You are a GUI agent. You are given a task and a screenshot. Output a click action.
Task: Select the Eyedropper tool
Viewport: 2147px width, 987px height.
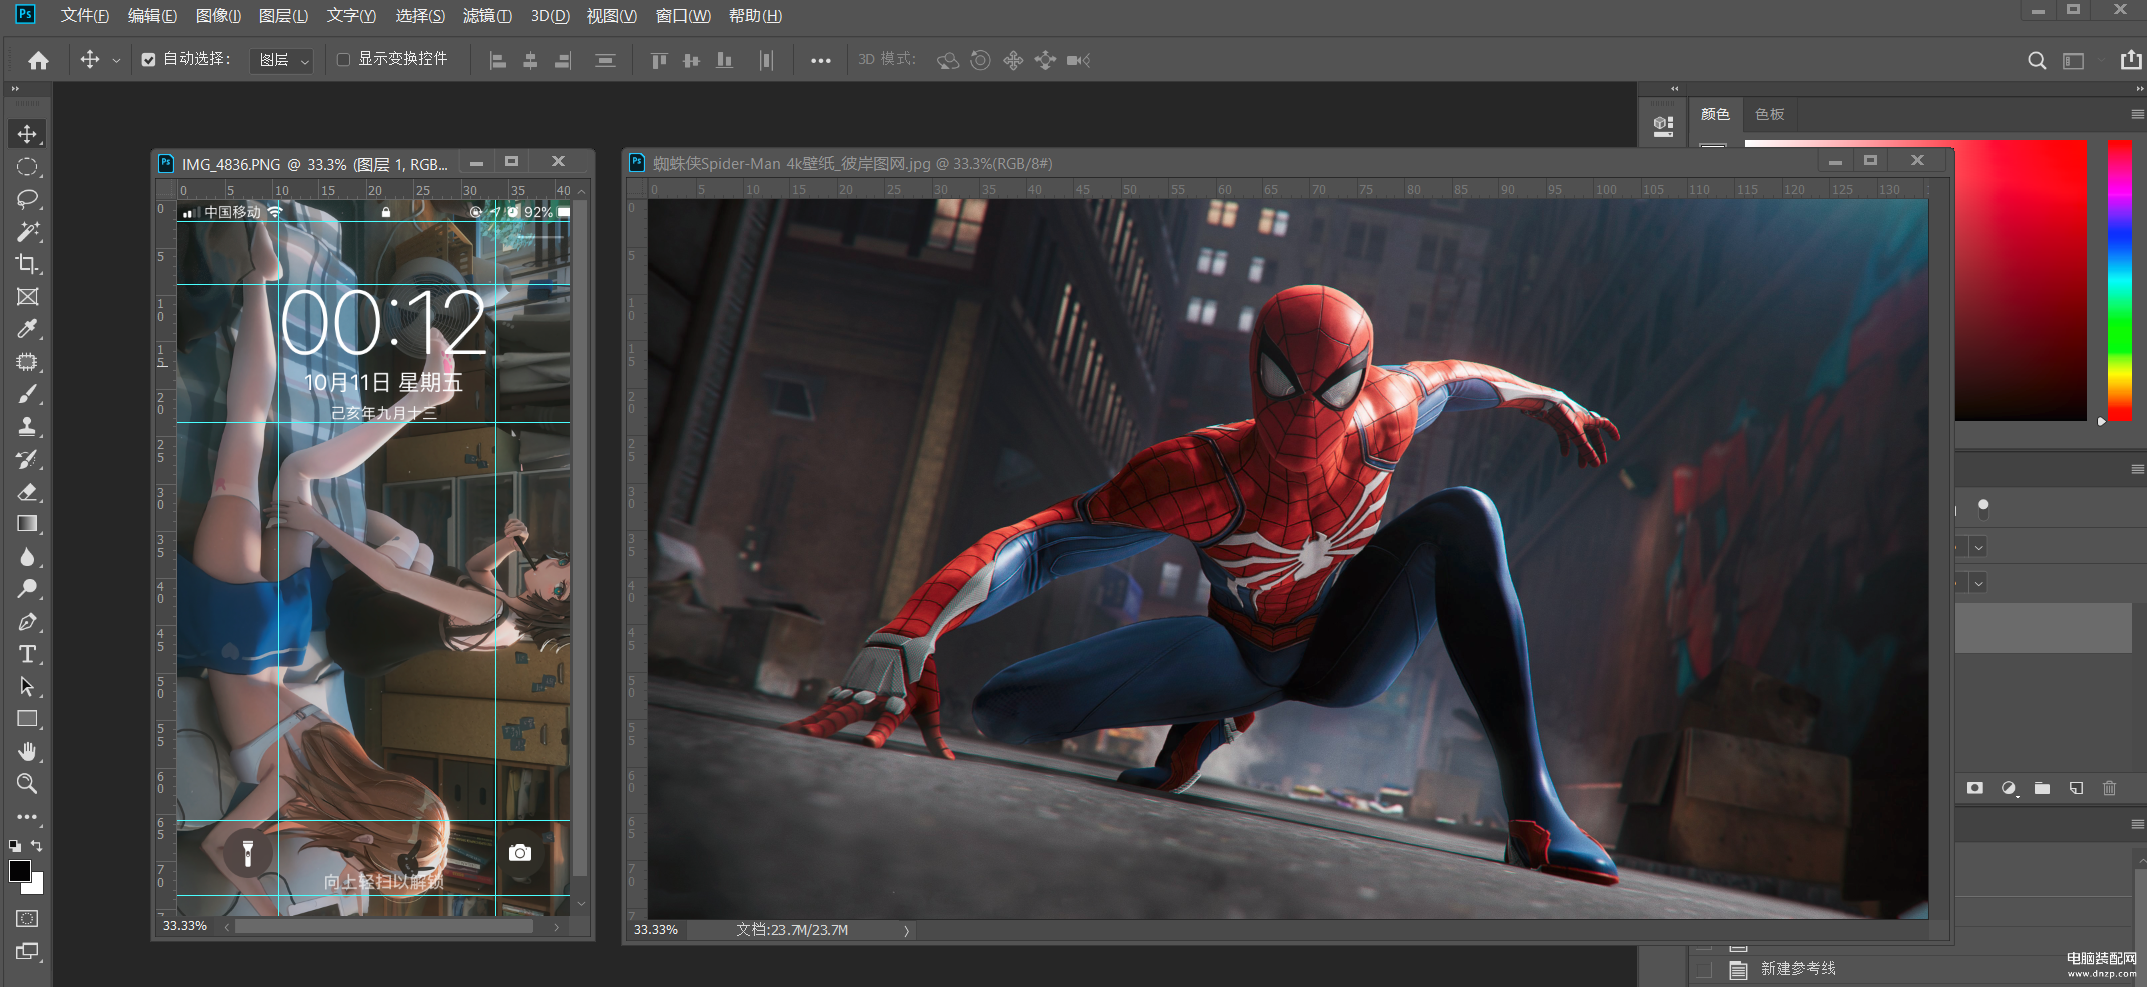pyautogui.click(x=27, y=329)
